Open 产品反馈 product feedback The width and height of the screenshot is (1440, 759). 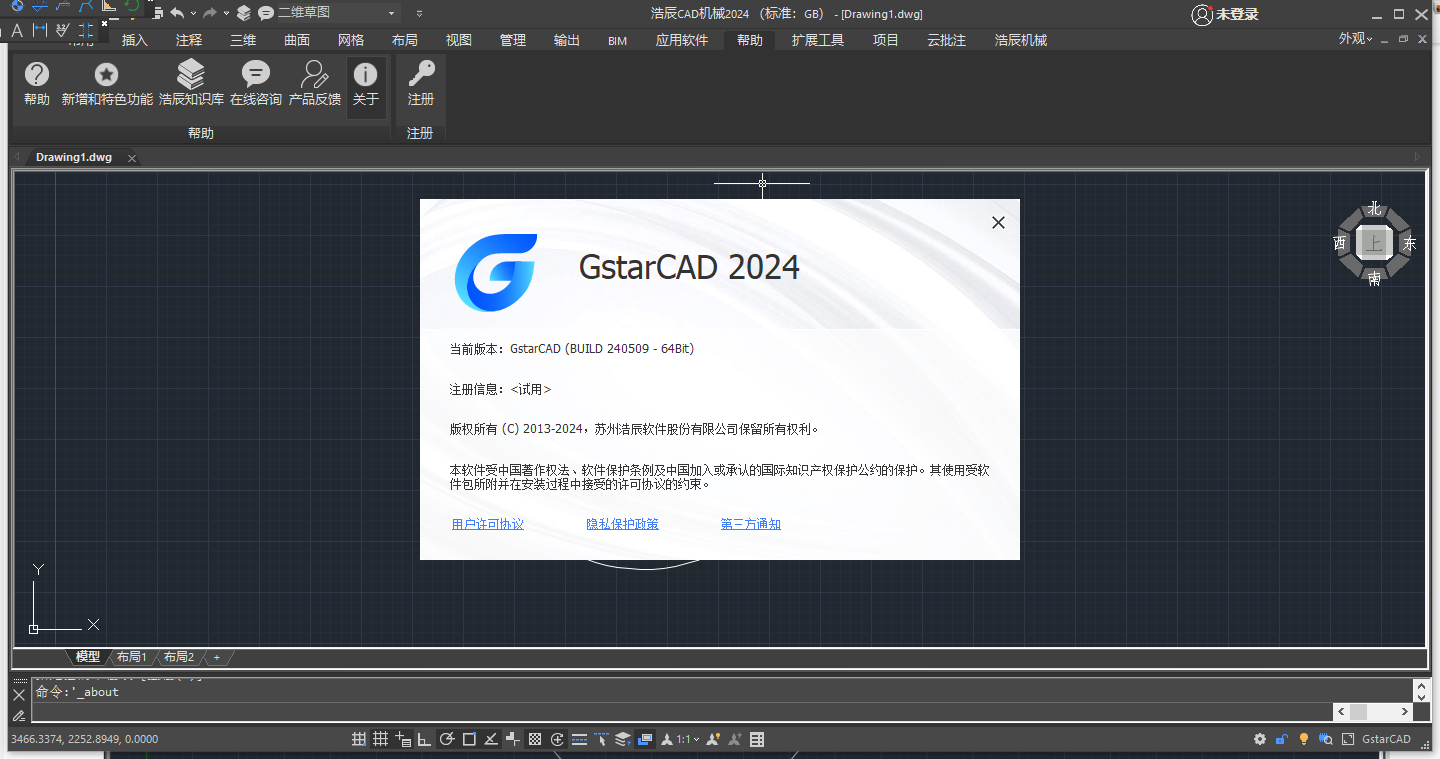315,83
